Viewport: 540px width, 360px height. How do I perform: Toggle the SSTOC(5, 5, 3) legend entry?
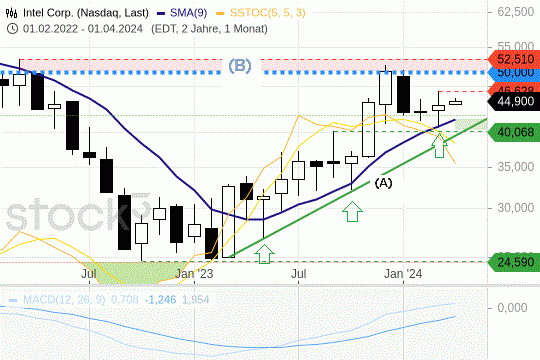coord(261,13)
